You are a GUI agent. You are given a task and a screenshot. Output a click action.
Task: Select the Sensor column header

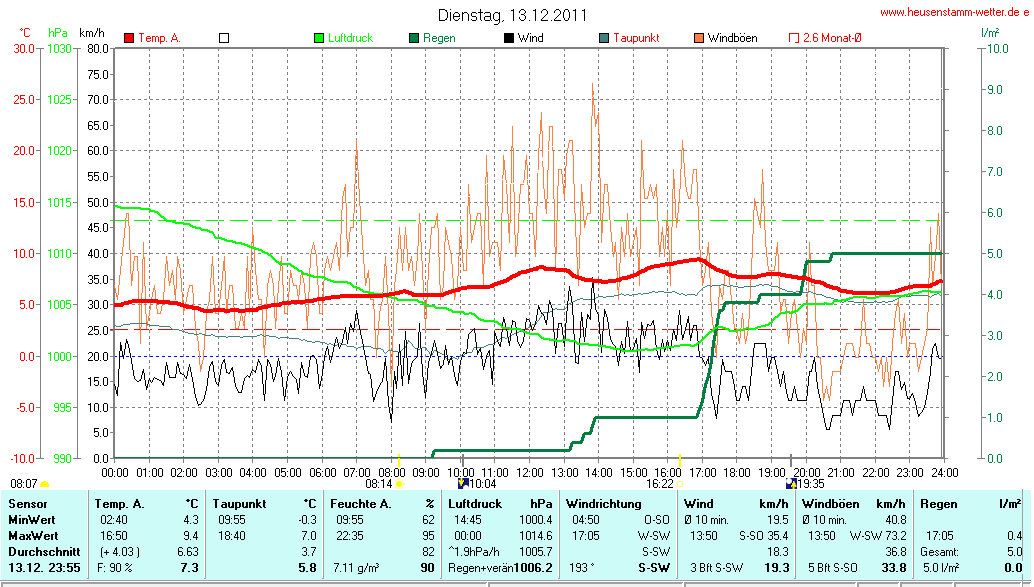tap(27, 503)
